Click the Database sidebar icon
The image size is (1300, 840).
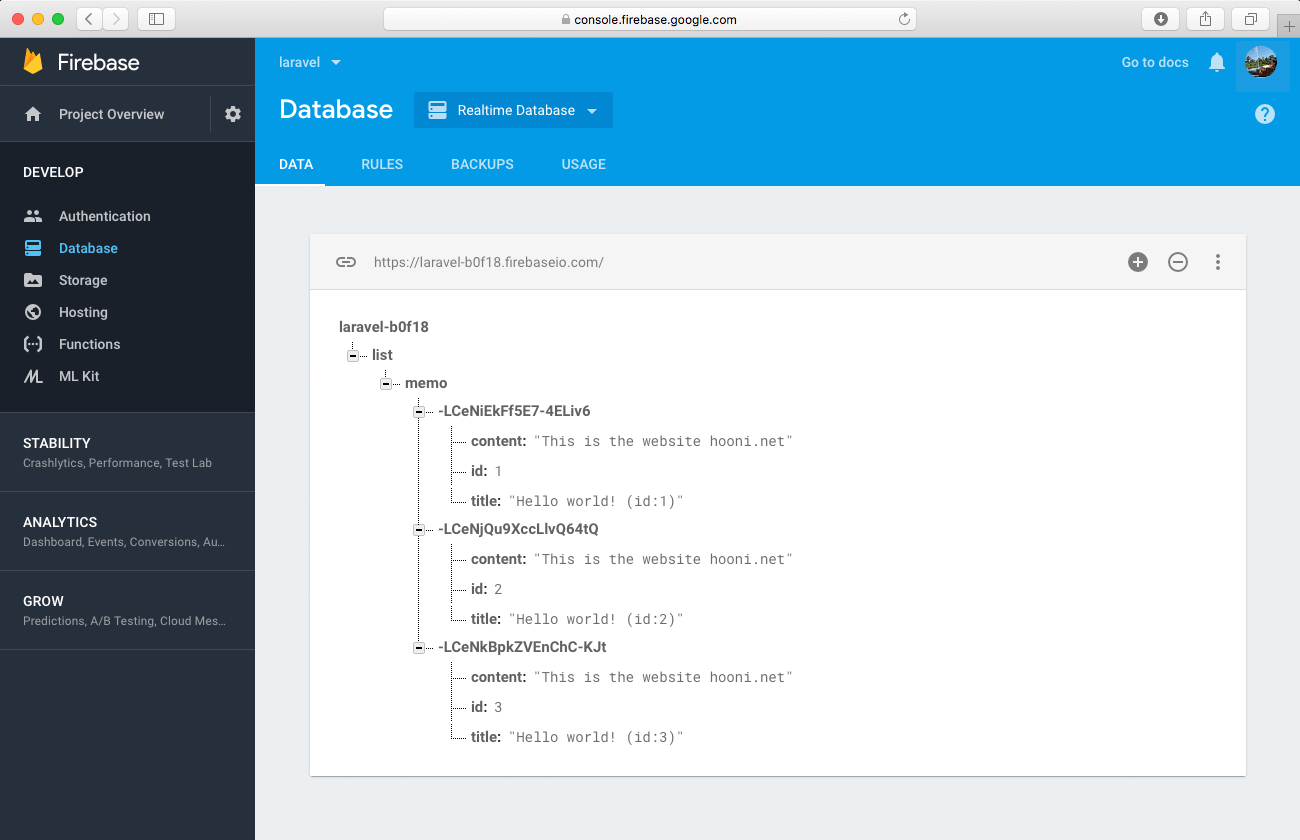(33, 248)
